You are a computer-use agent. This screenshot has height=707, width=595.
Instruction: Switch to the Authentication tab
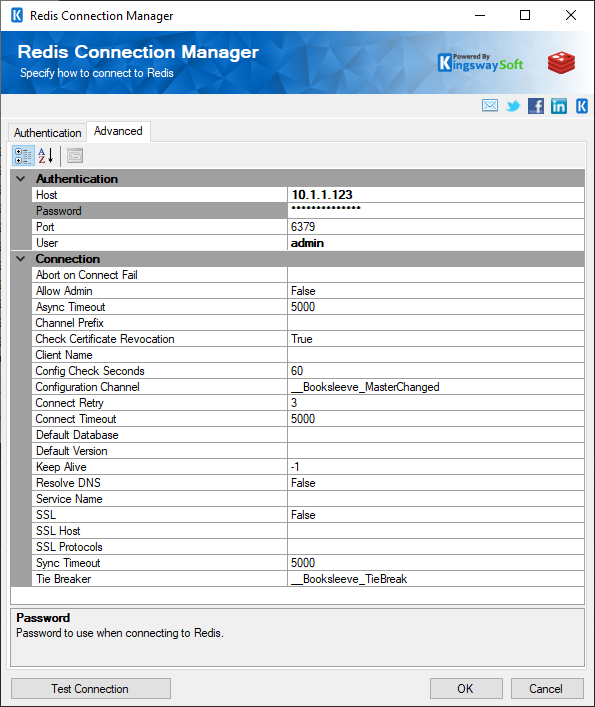[x=47, y=133]
